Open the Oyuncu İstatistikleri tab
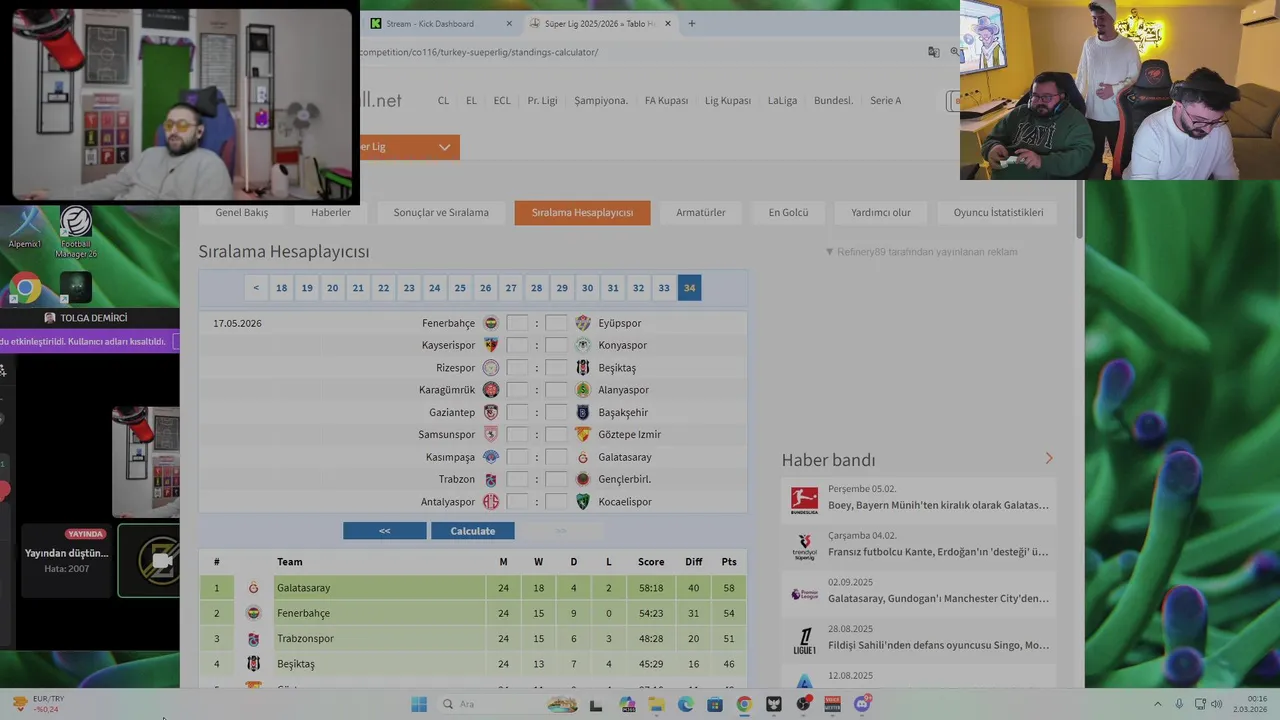The width and height of the screenshot is (1280, 720). point(998,212)
